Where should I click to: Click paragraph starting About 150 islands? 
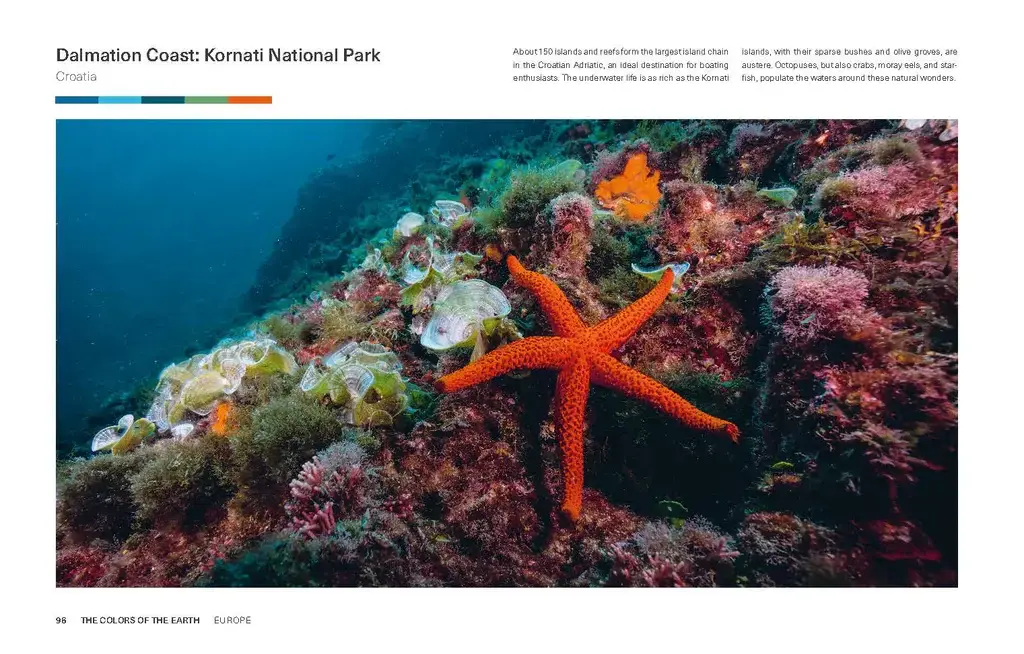click(620, 65)
